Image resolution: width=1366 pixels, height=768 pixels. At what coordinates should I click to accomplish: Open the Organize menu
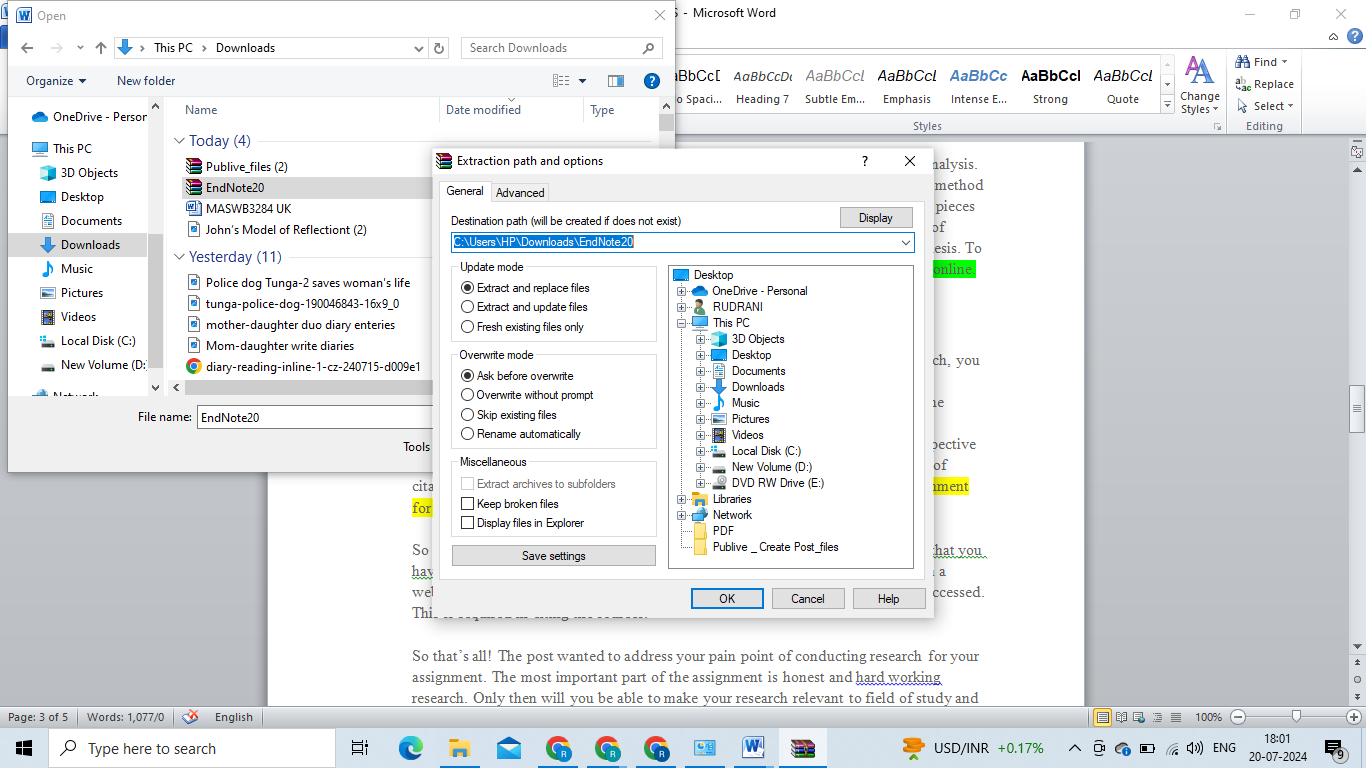pyautogui.click(x=56, y=81)
